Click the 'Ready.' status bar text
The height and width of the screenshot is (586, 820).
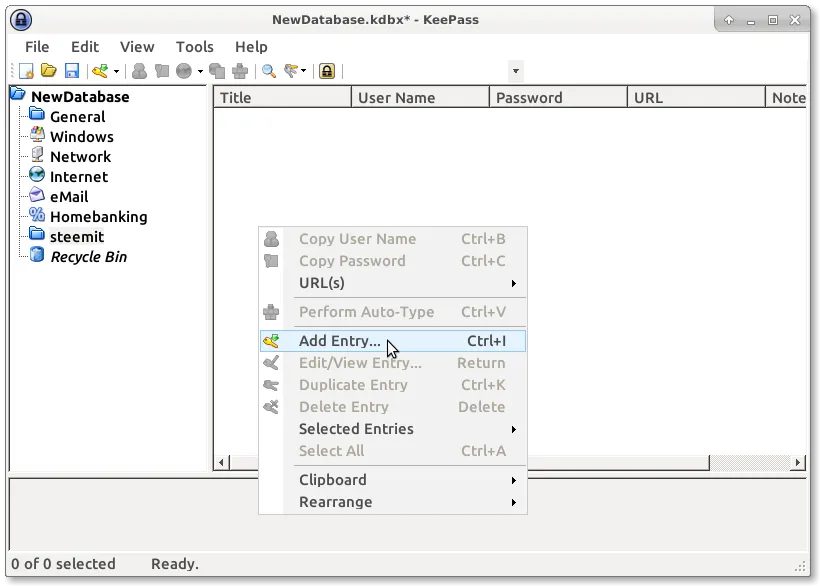coord(175,564)
